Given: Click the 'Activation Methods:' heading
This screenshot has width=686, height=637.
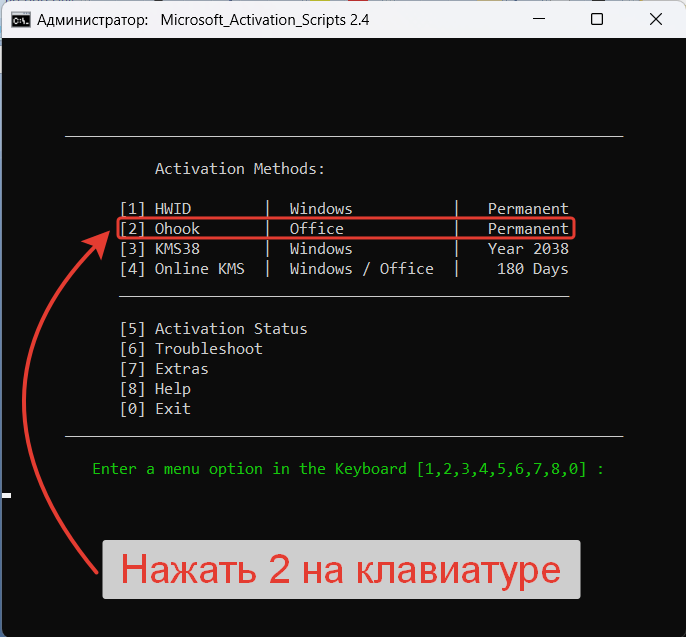Looking at the screenshot, I should point(240,169).
